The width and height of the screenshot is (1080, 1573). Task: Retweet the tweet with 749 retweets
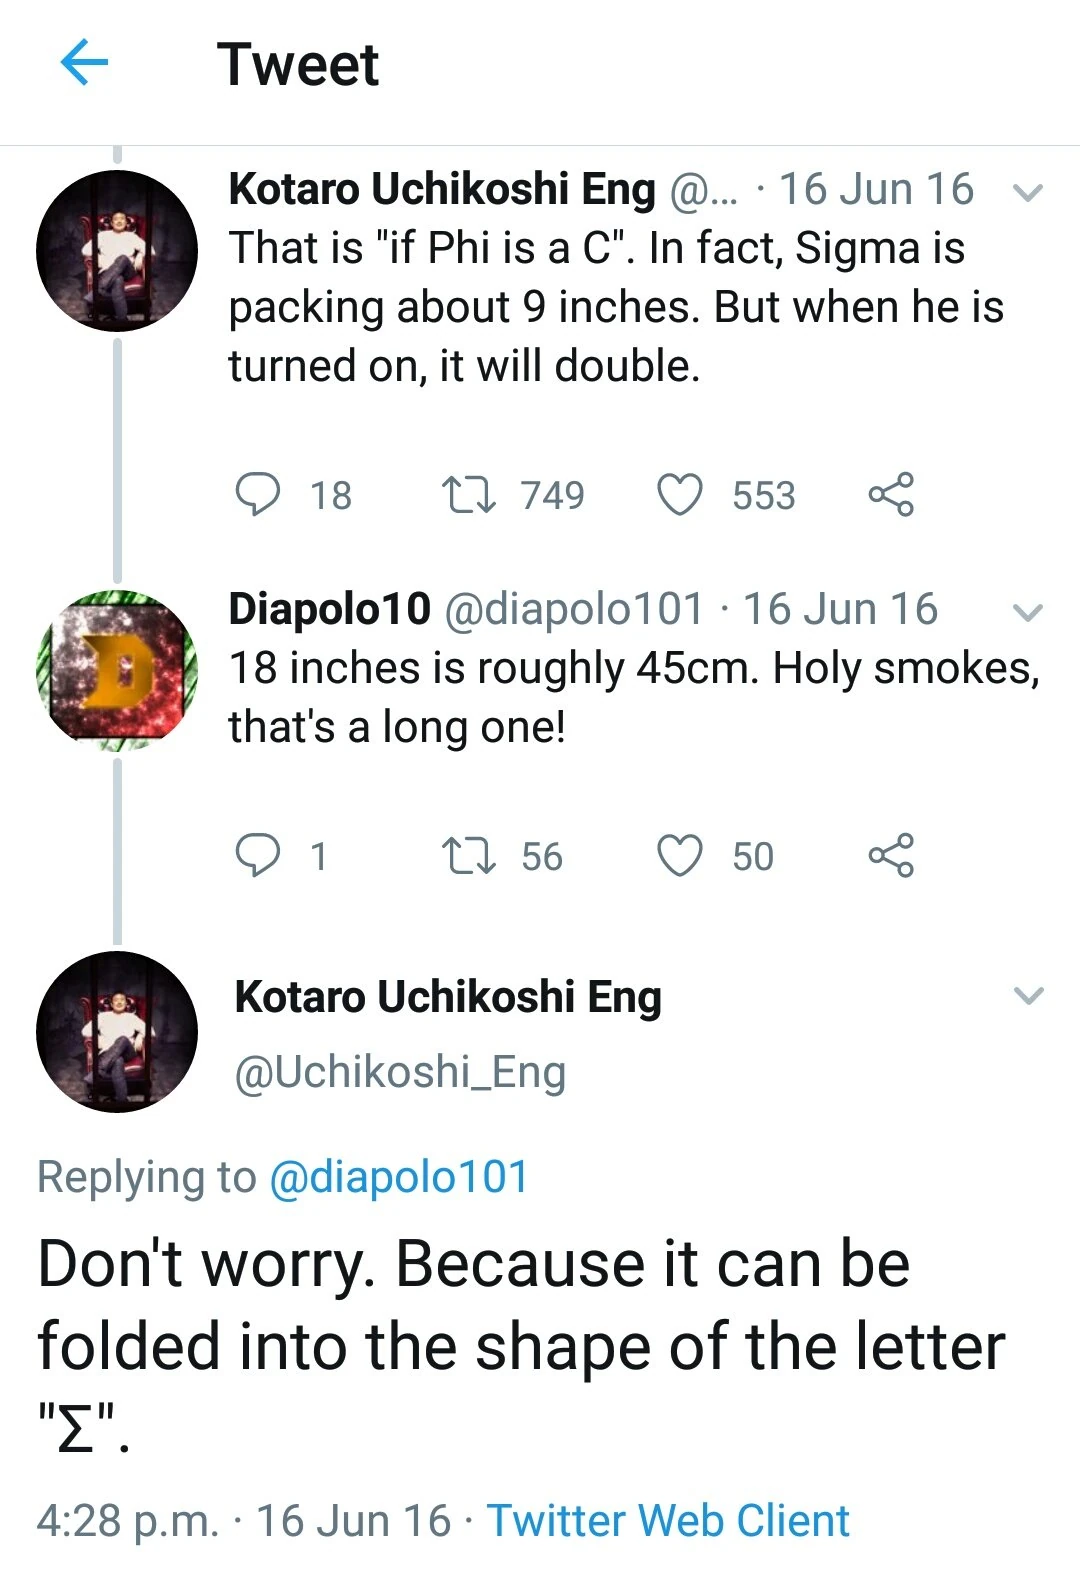(x=469, y=495)
